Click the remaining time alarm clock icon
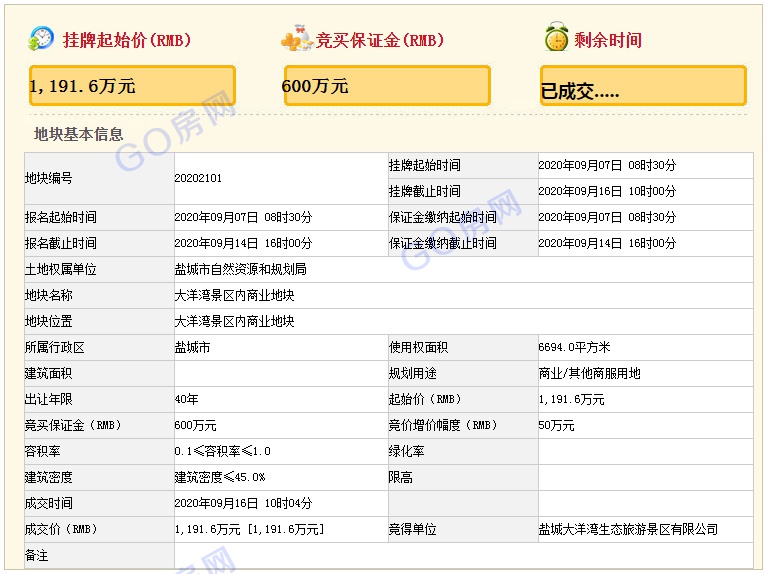The image size is (770, 574). (556, 39)
